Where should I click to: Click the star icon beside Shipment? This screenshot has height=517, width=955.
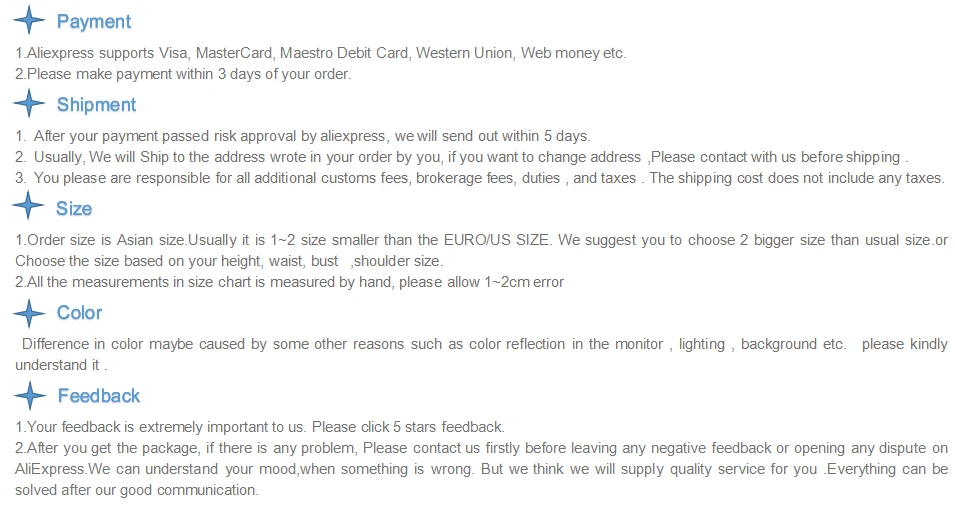[29, 103]
